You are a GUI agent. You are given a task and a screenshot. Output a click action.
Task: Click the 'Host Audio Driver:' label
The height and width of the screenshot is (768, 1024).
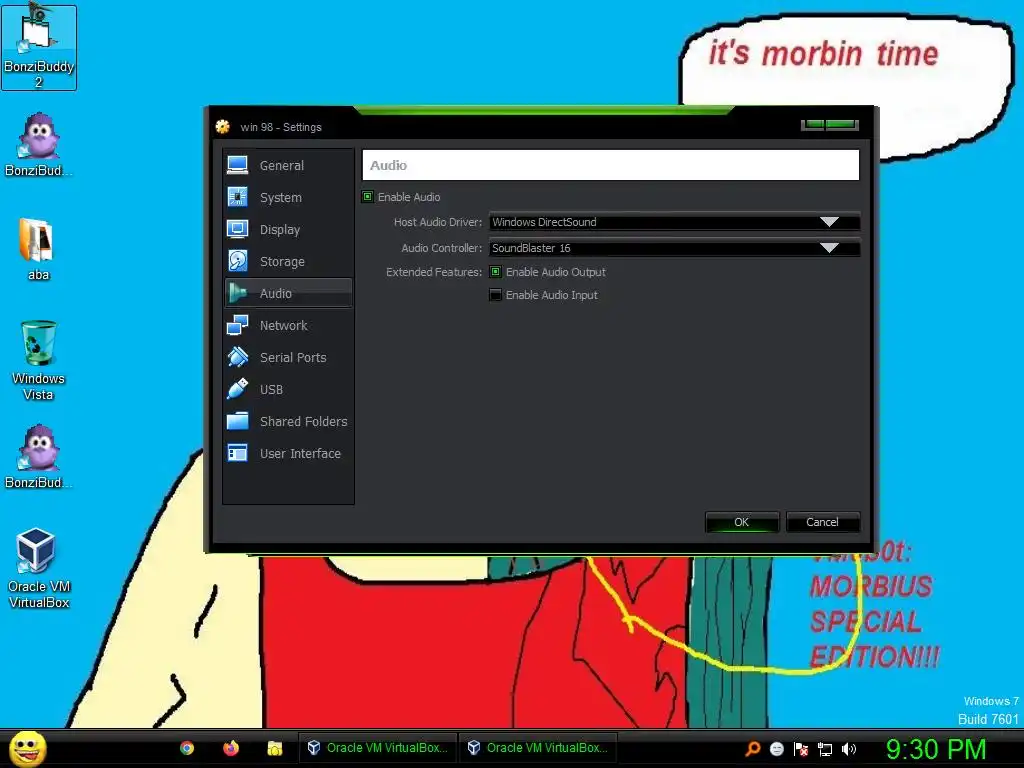coord(438,222)
